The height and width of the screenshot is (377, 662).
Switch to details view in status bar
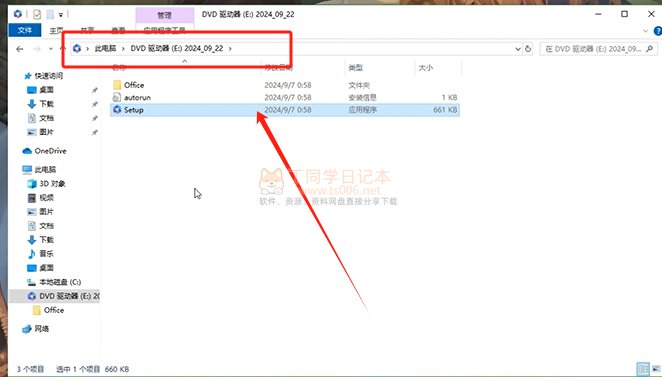(643, 369)
